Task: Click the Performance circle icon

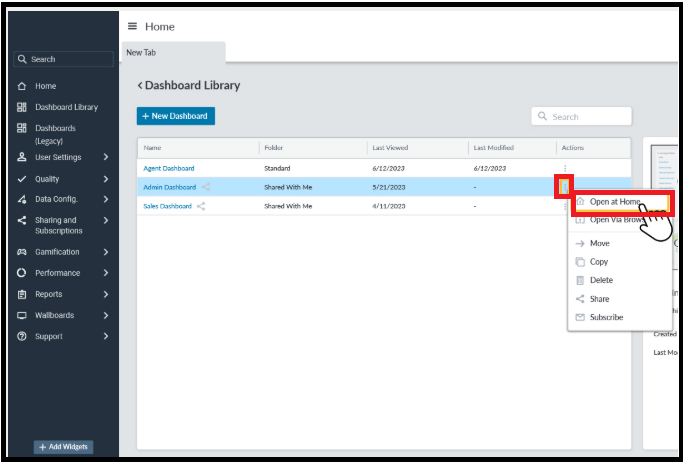Action: click(x=22, y=273)
